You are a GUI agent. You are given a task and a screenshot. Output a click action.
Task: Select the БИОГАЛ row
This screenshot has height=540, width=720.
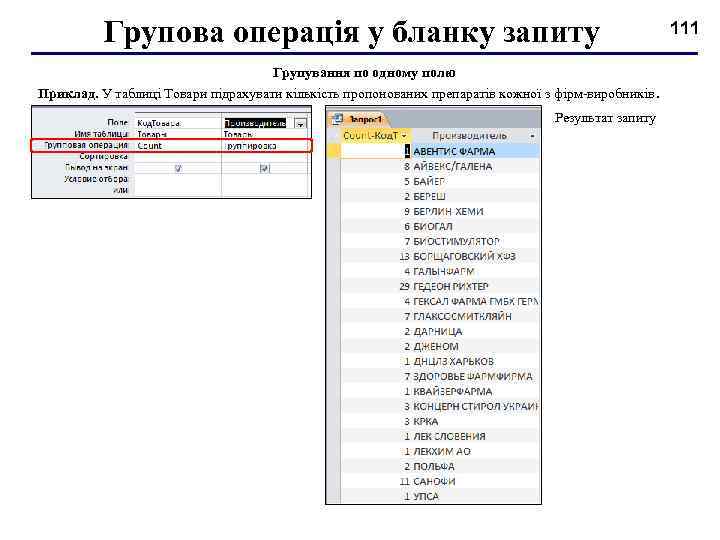[440, 226]
